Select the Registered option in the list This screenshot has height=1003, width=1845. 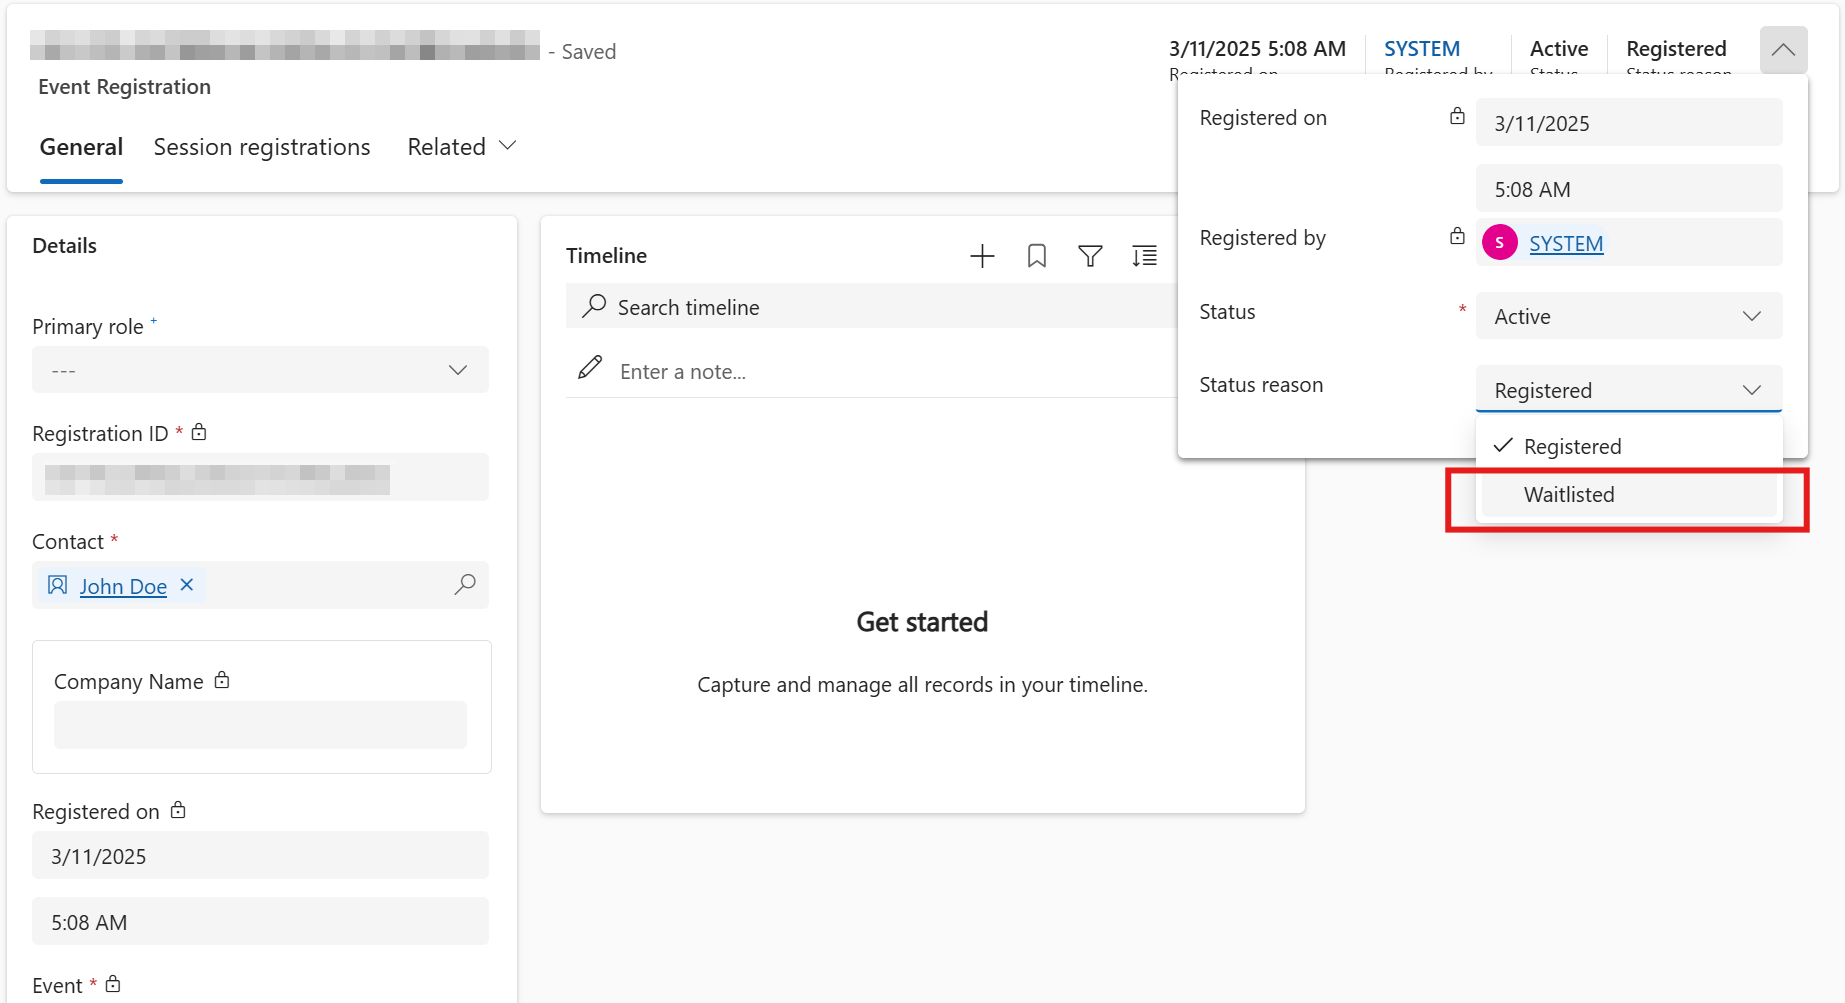1572,447
